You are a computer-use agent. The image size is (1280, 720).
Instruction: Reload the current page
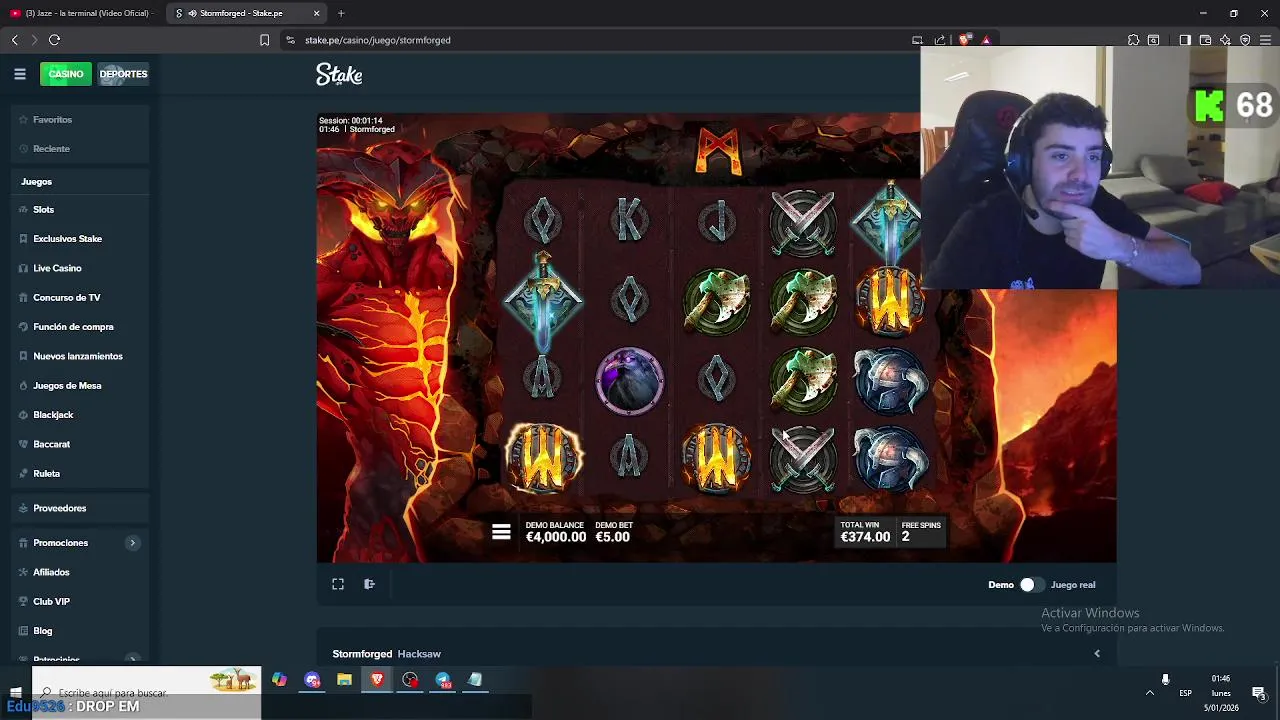pyautogui.click(x=54, y=40)
